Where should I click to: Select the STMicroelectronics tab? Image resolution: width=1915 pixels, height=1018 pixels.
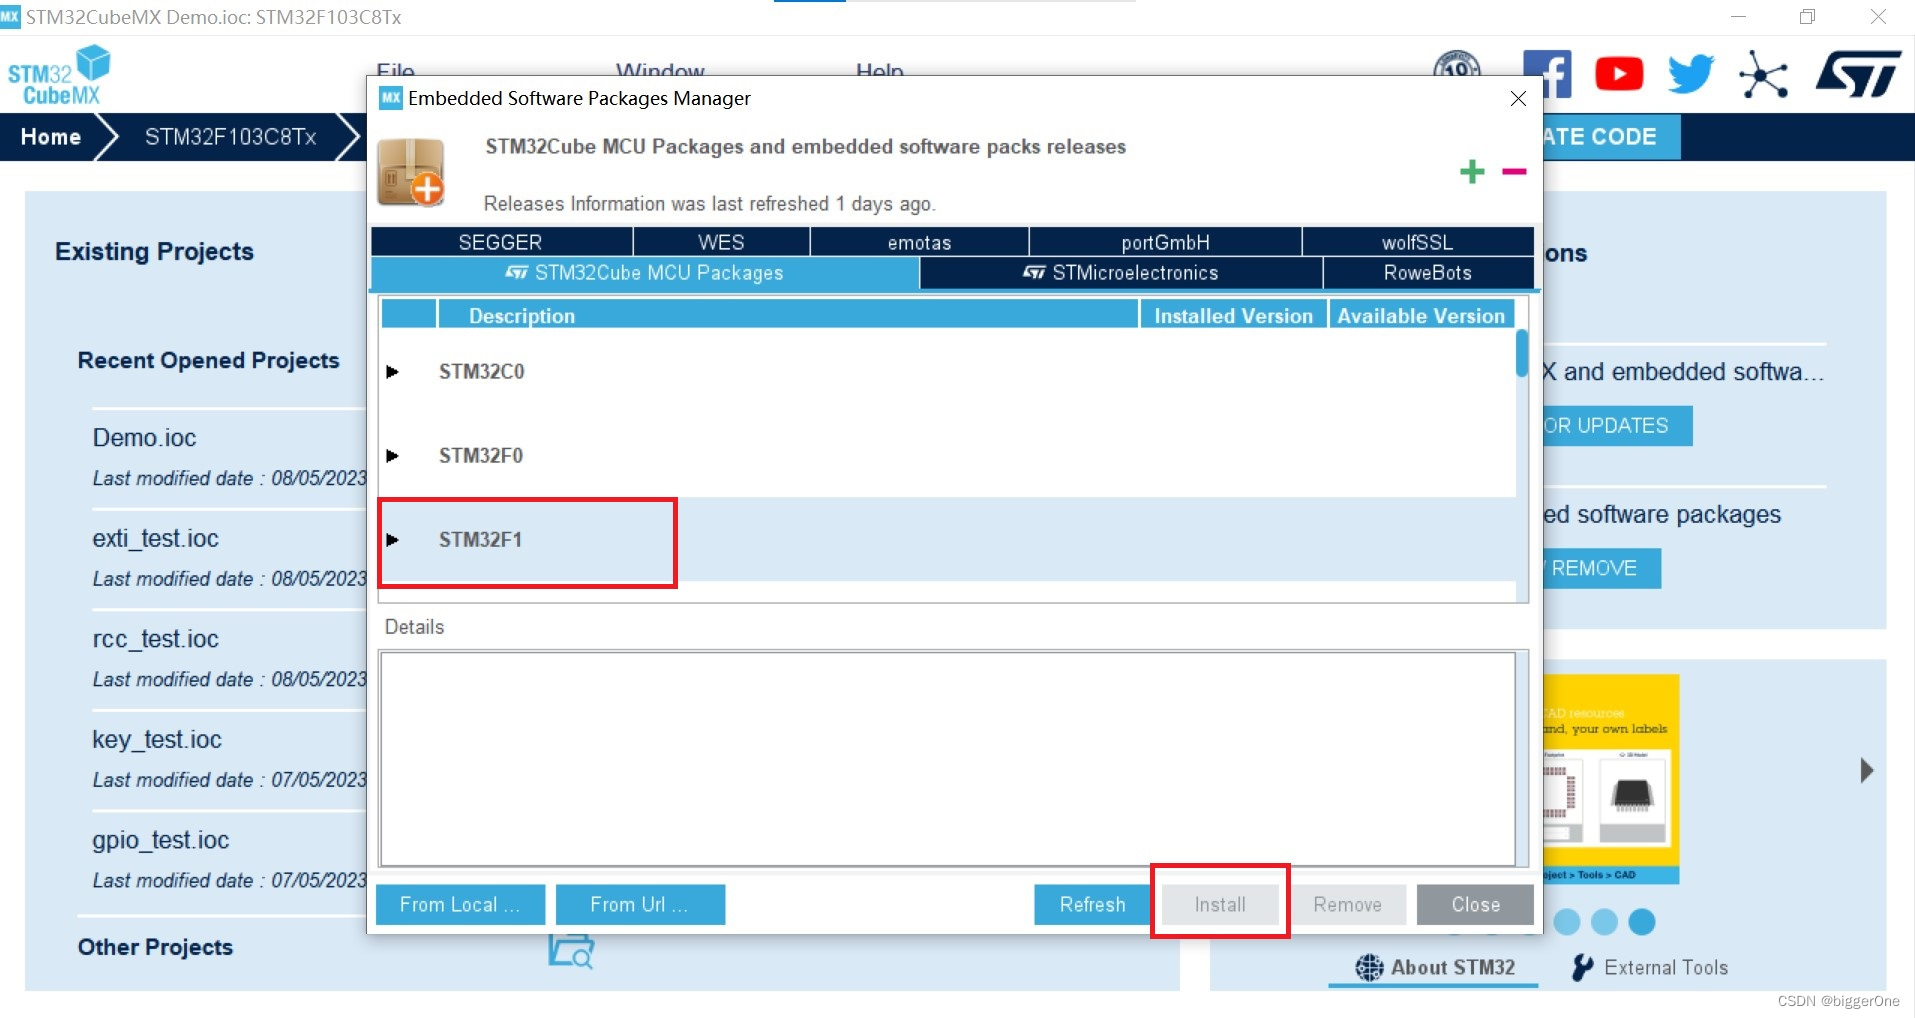(1121, 273)
